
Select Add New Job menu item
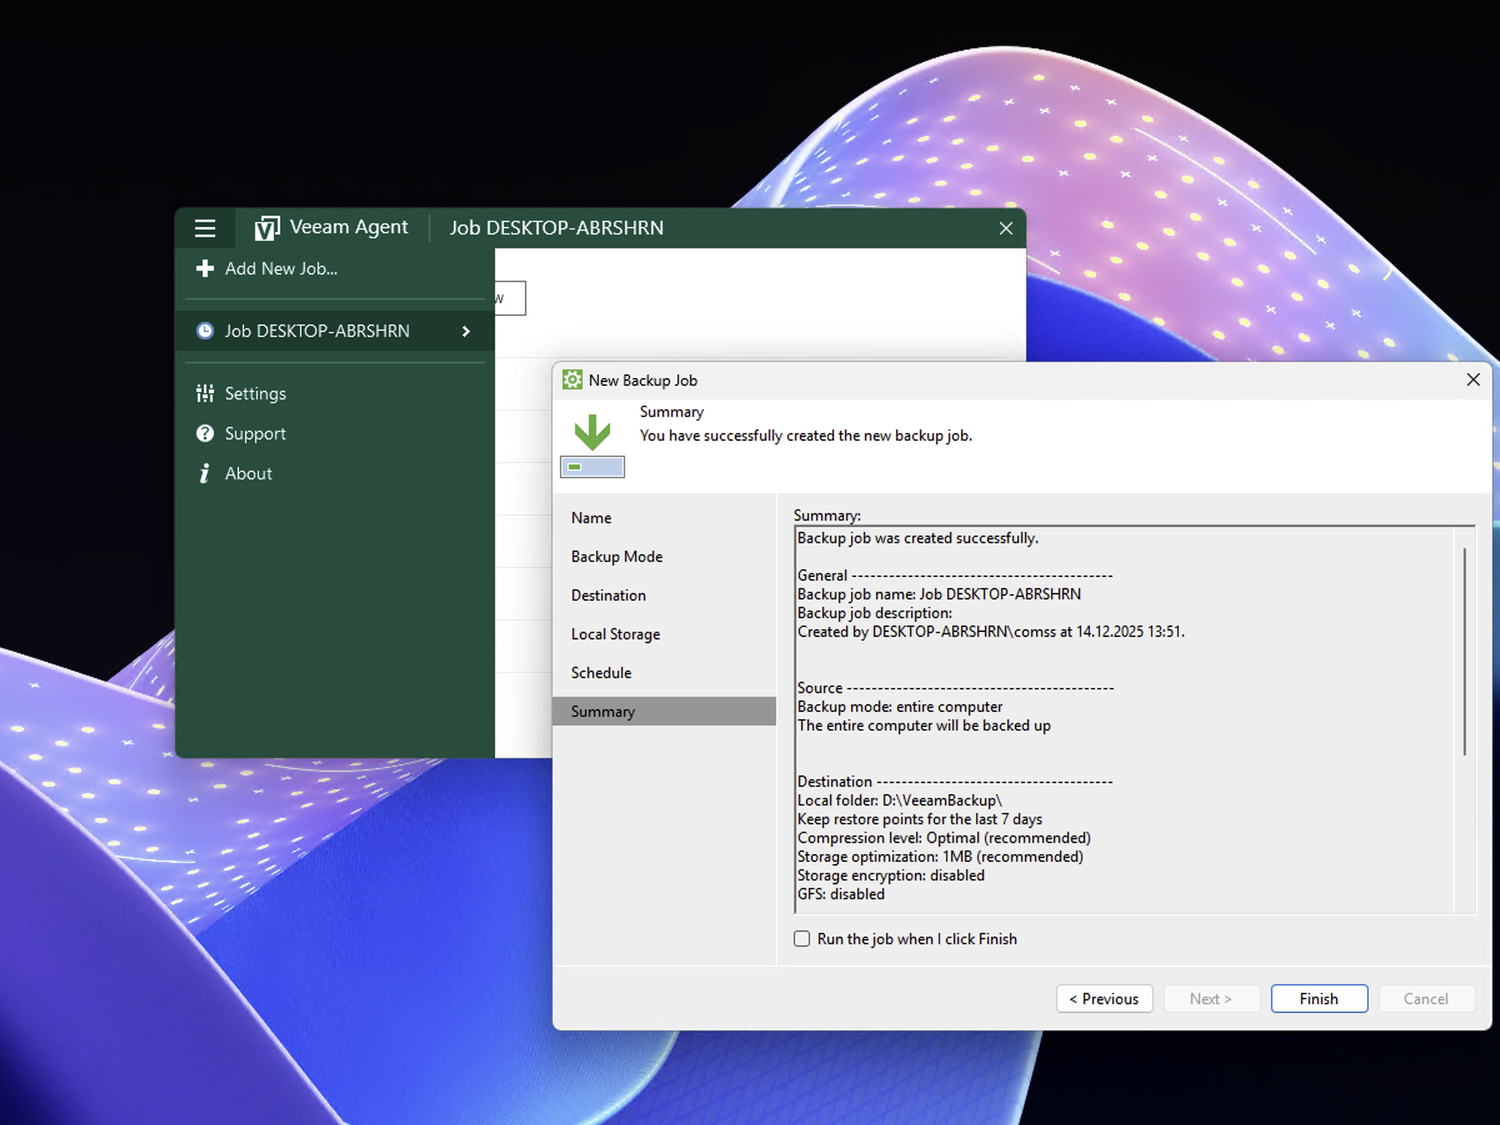point(335,268)
